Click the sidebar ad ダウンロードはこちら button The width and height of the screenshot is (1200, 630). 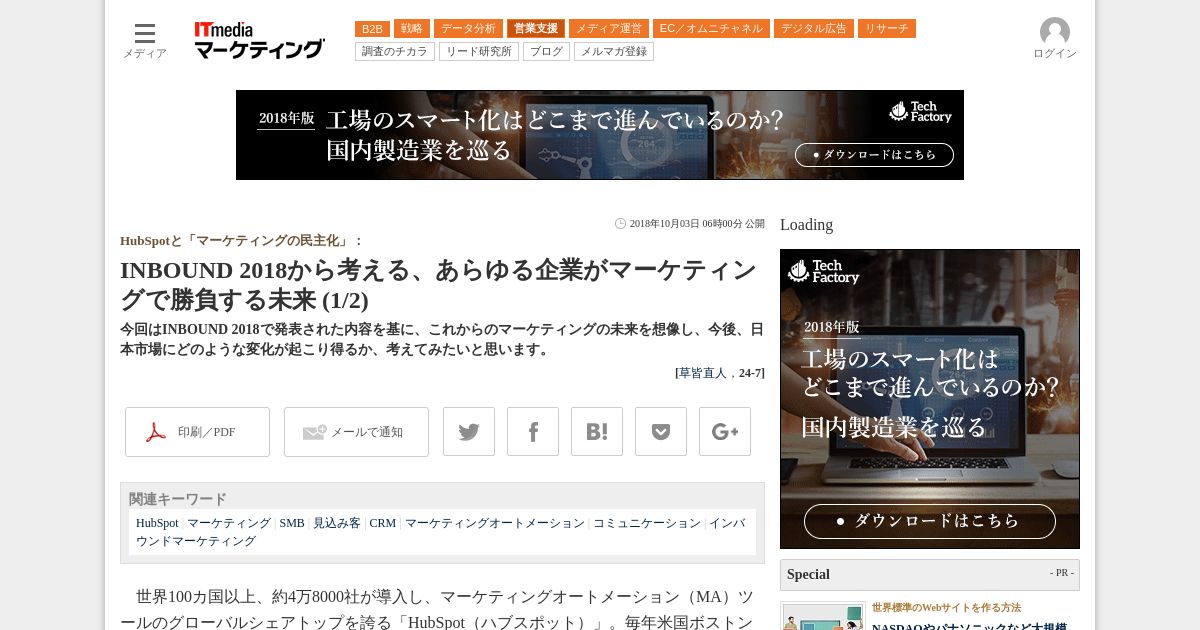930,521
